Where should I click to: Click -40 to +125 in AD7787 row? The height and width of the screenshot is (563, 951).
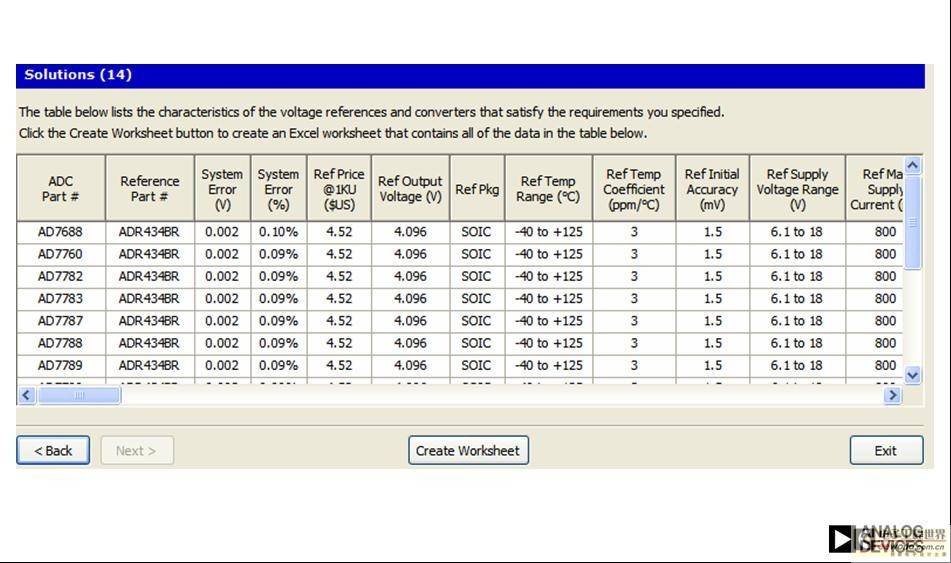(548, 321)
